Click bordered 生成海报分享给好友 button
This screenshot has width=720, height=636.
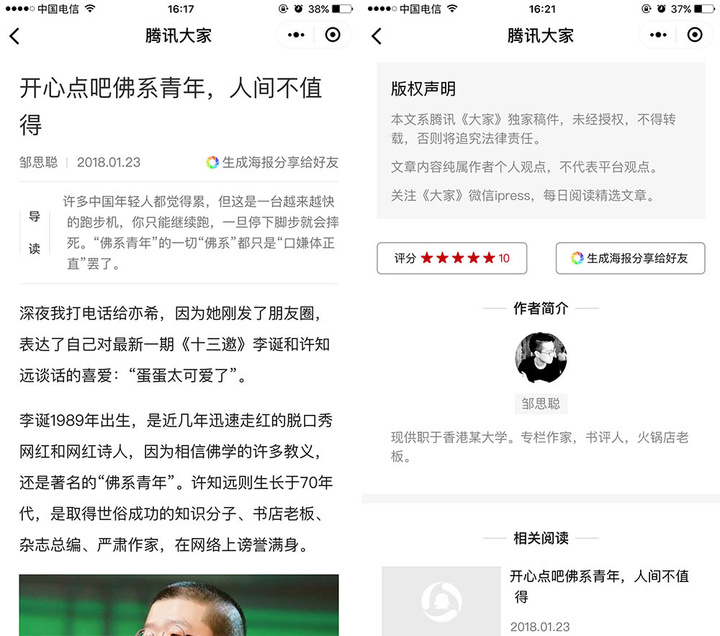pyautogui.click(x=630, y=258)
